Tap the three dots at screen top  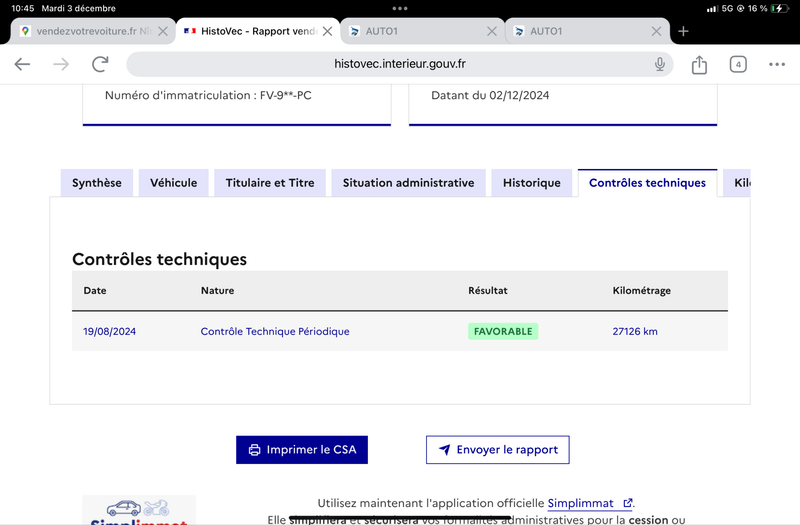coord(399,8)
